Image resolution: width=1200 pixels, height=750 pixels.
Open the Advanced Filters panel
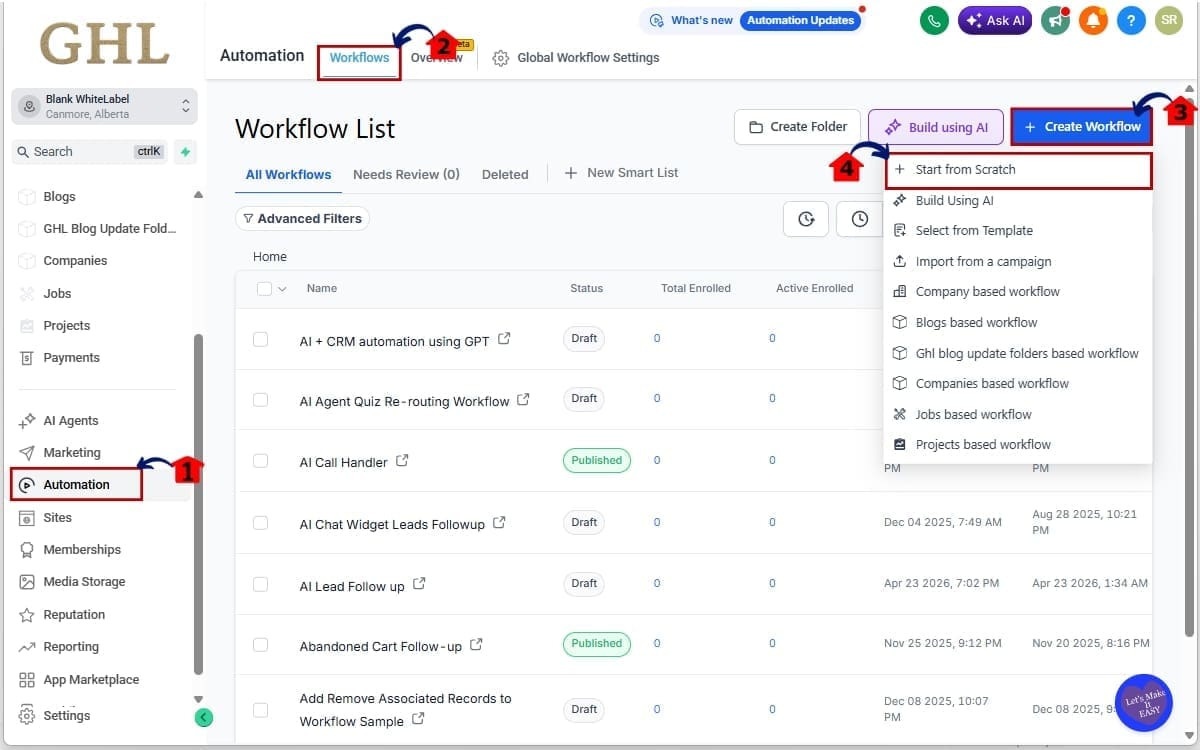tap(302, 219)
